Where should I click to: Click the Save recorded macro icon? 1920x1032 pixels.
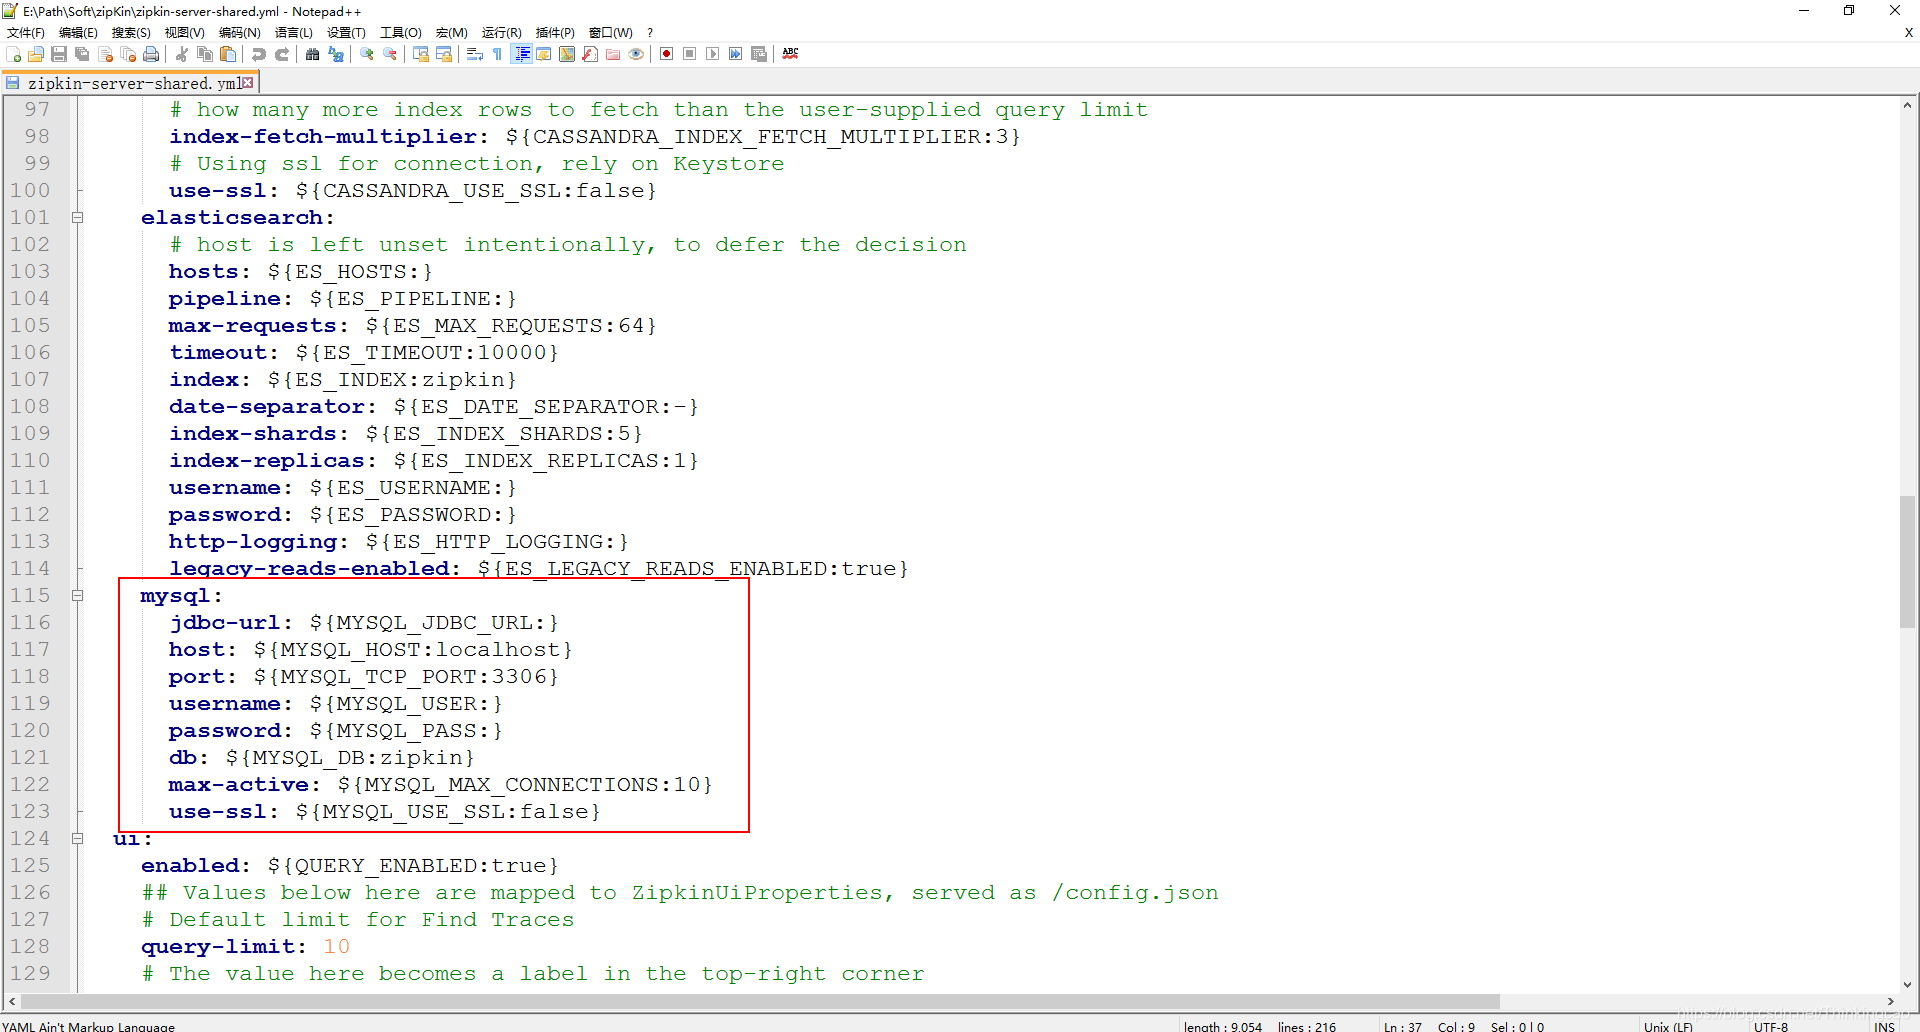(759, 54)
